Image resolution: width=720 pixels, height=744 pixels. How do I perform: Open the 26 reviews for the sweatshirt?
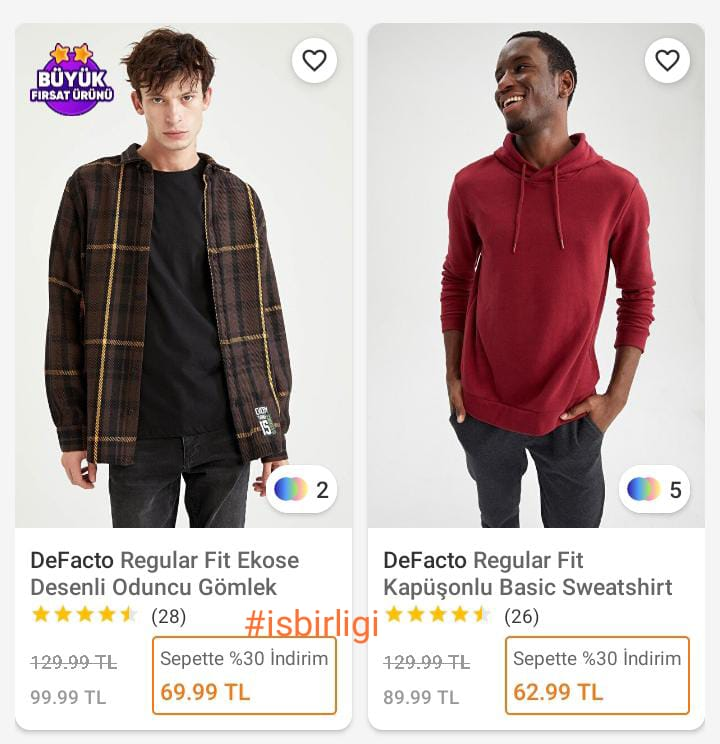tap(521, 616)
